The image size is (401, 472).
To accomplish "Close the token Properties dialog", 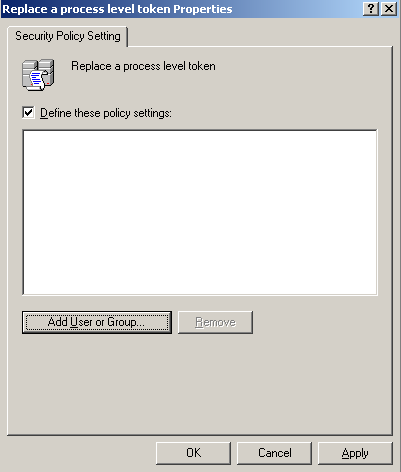I will [x=389, y=9].
